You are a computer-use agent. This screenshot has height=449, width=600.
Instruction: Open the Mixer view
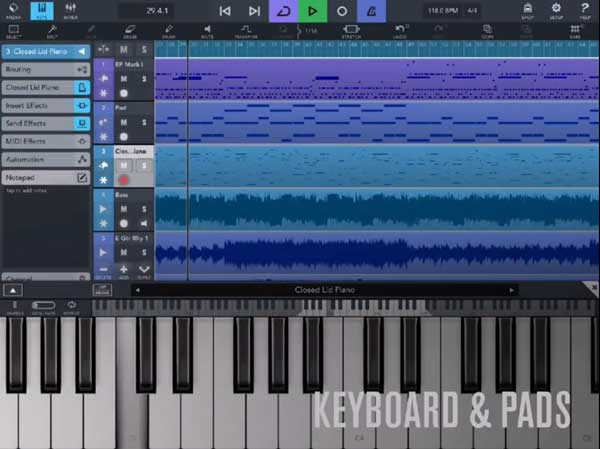[71, 11]
